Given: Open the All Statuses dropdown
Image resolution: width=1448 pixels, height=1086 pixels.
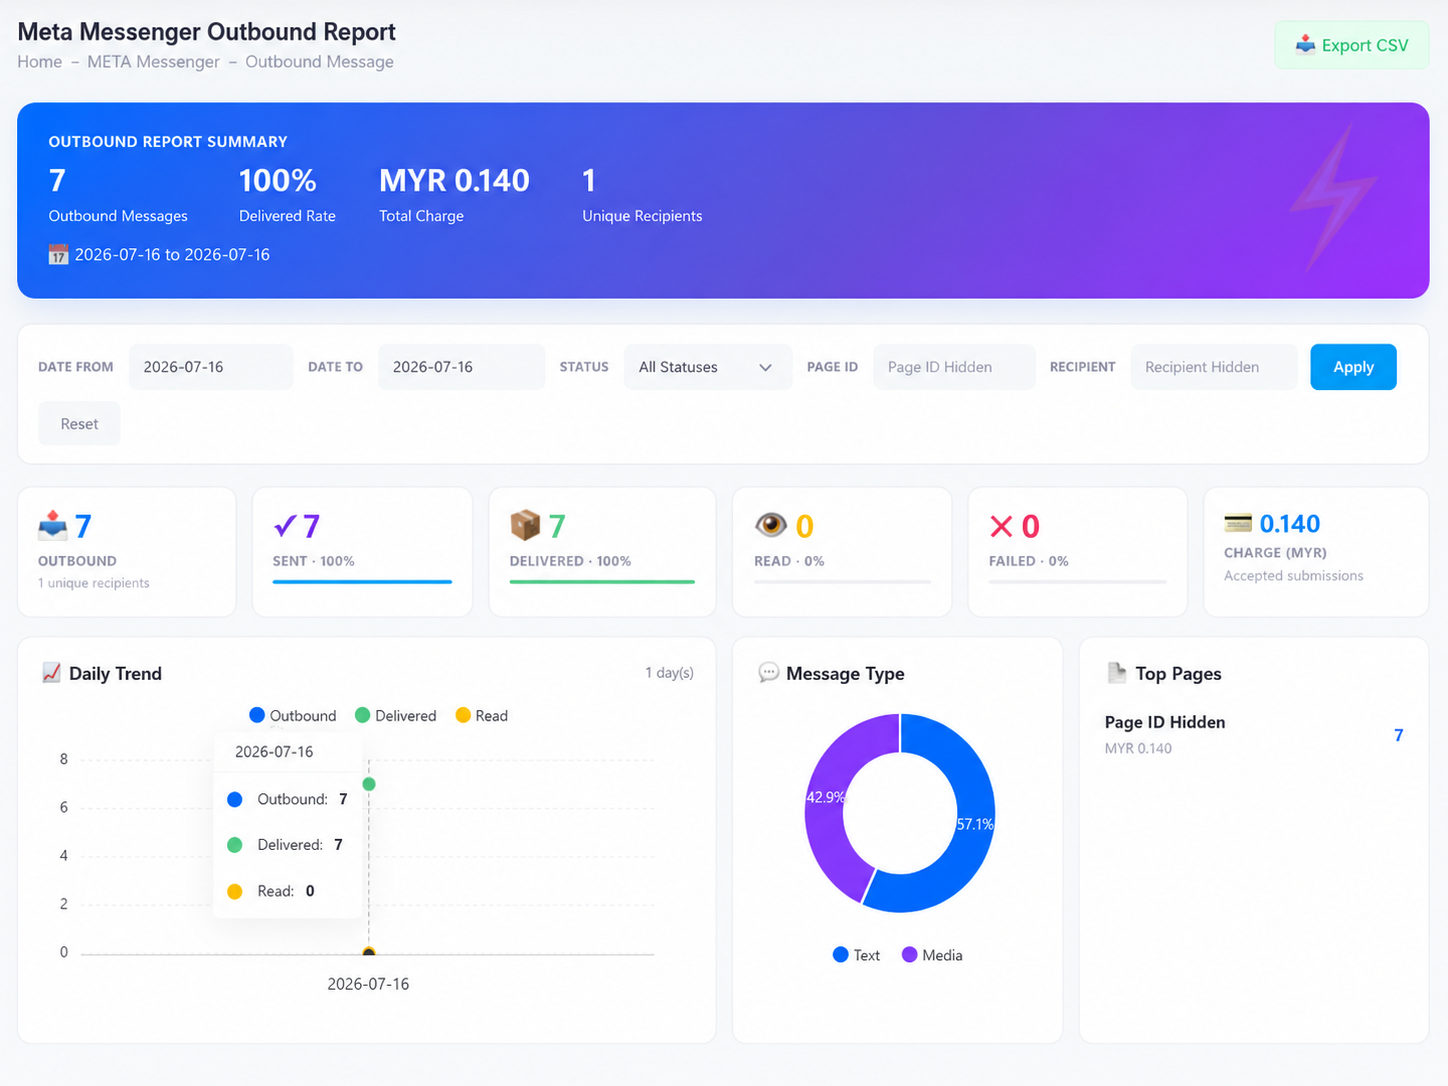Looking at the screenshot, I should pos(708,367).
